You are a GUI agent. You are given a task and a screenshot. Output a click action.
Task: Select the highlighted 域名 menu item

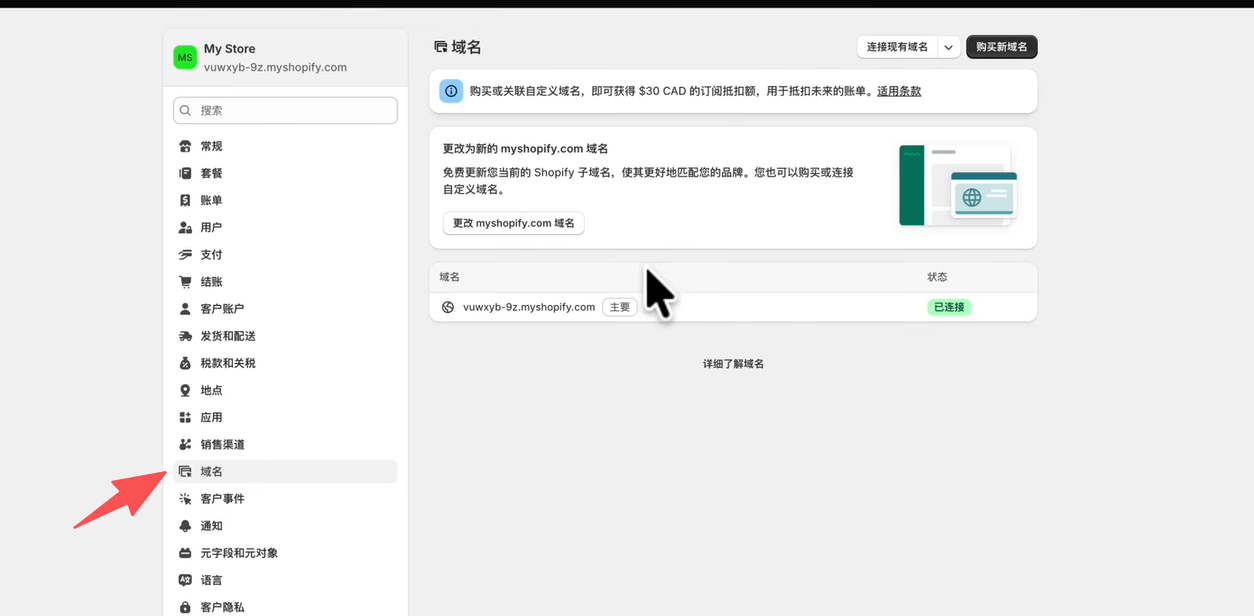[285, 471]
